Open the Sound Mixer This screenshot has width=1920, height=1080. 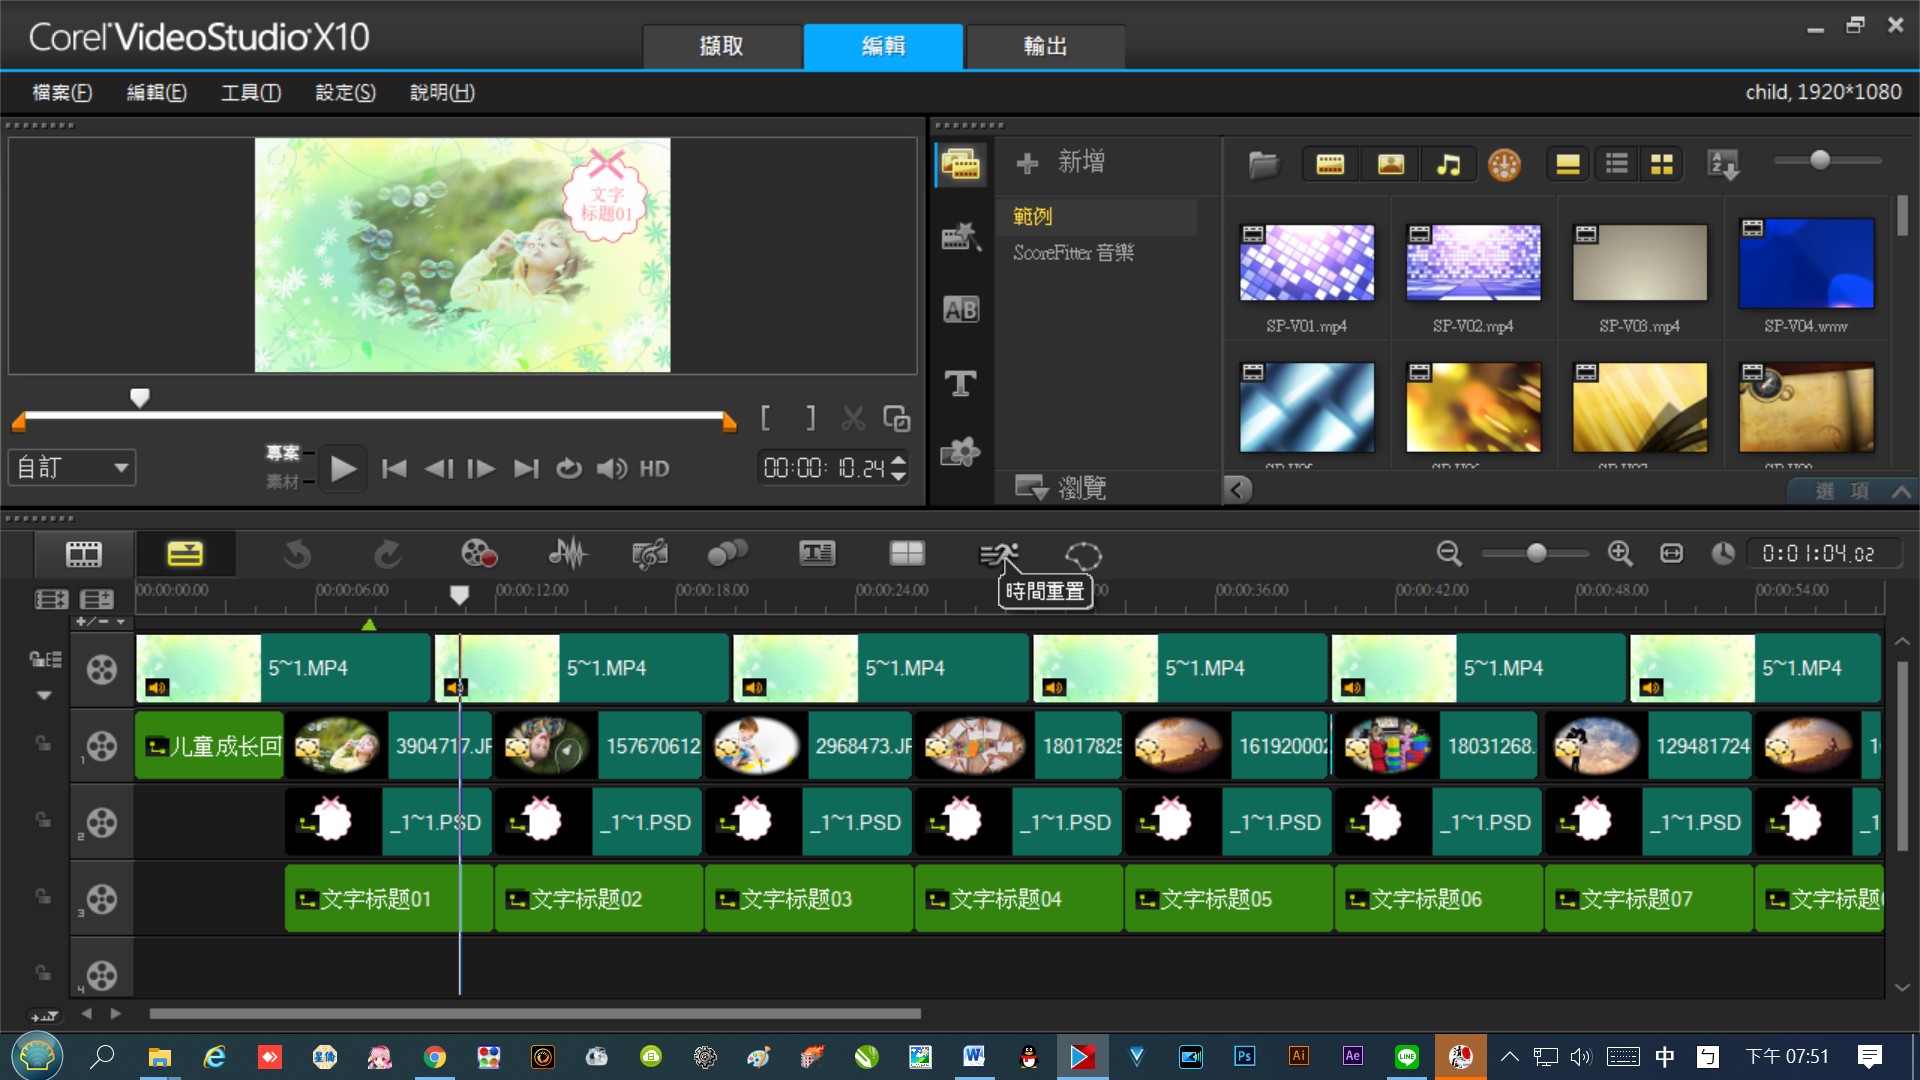pyautogui.click(x=567, y=554)
